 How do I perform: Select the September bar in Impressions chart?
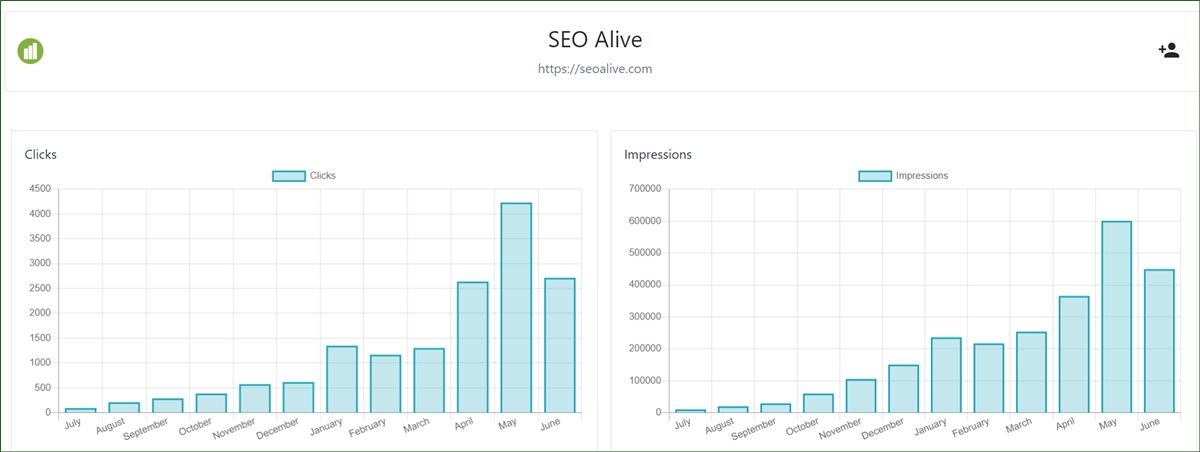pyautogui.click(x=775, y=408)
